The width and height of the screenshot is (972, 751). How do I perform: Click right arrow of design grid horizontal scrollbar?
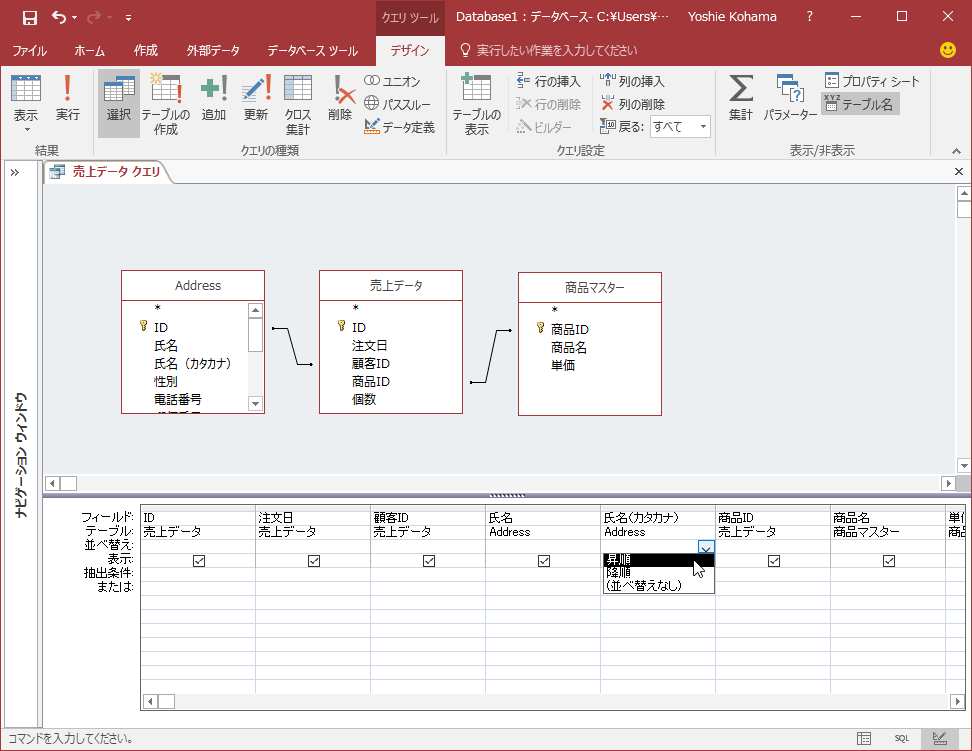957,701
